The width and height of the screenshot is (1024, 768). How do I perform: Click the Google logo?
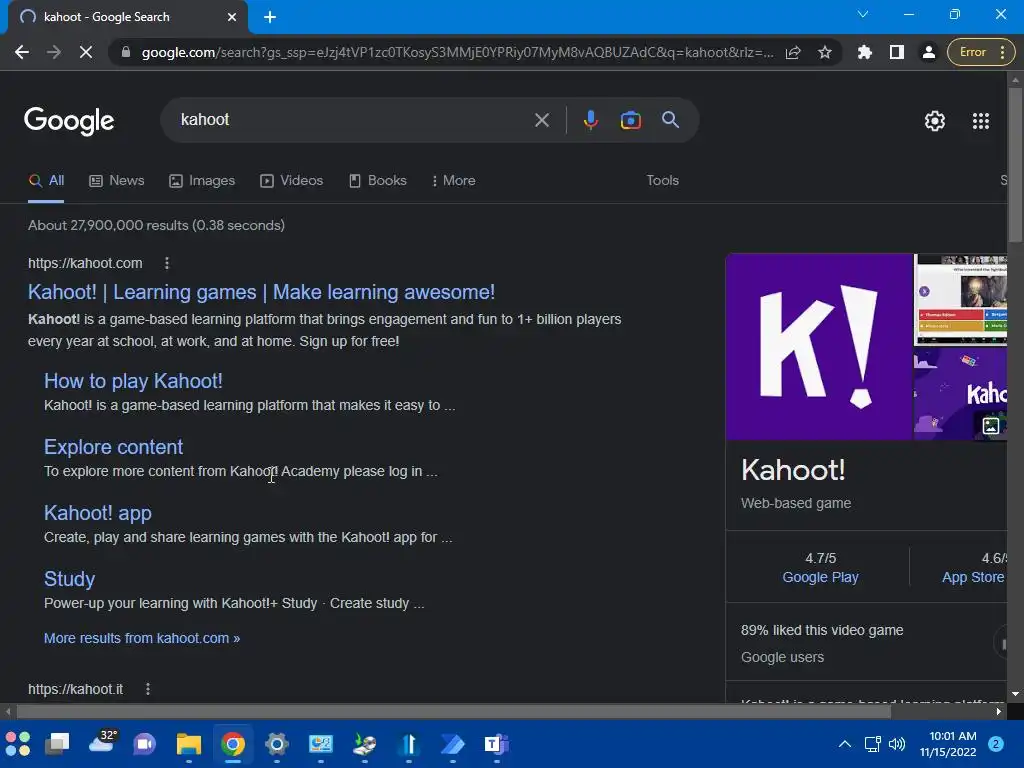[x=69, y=121]
